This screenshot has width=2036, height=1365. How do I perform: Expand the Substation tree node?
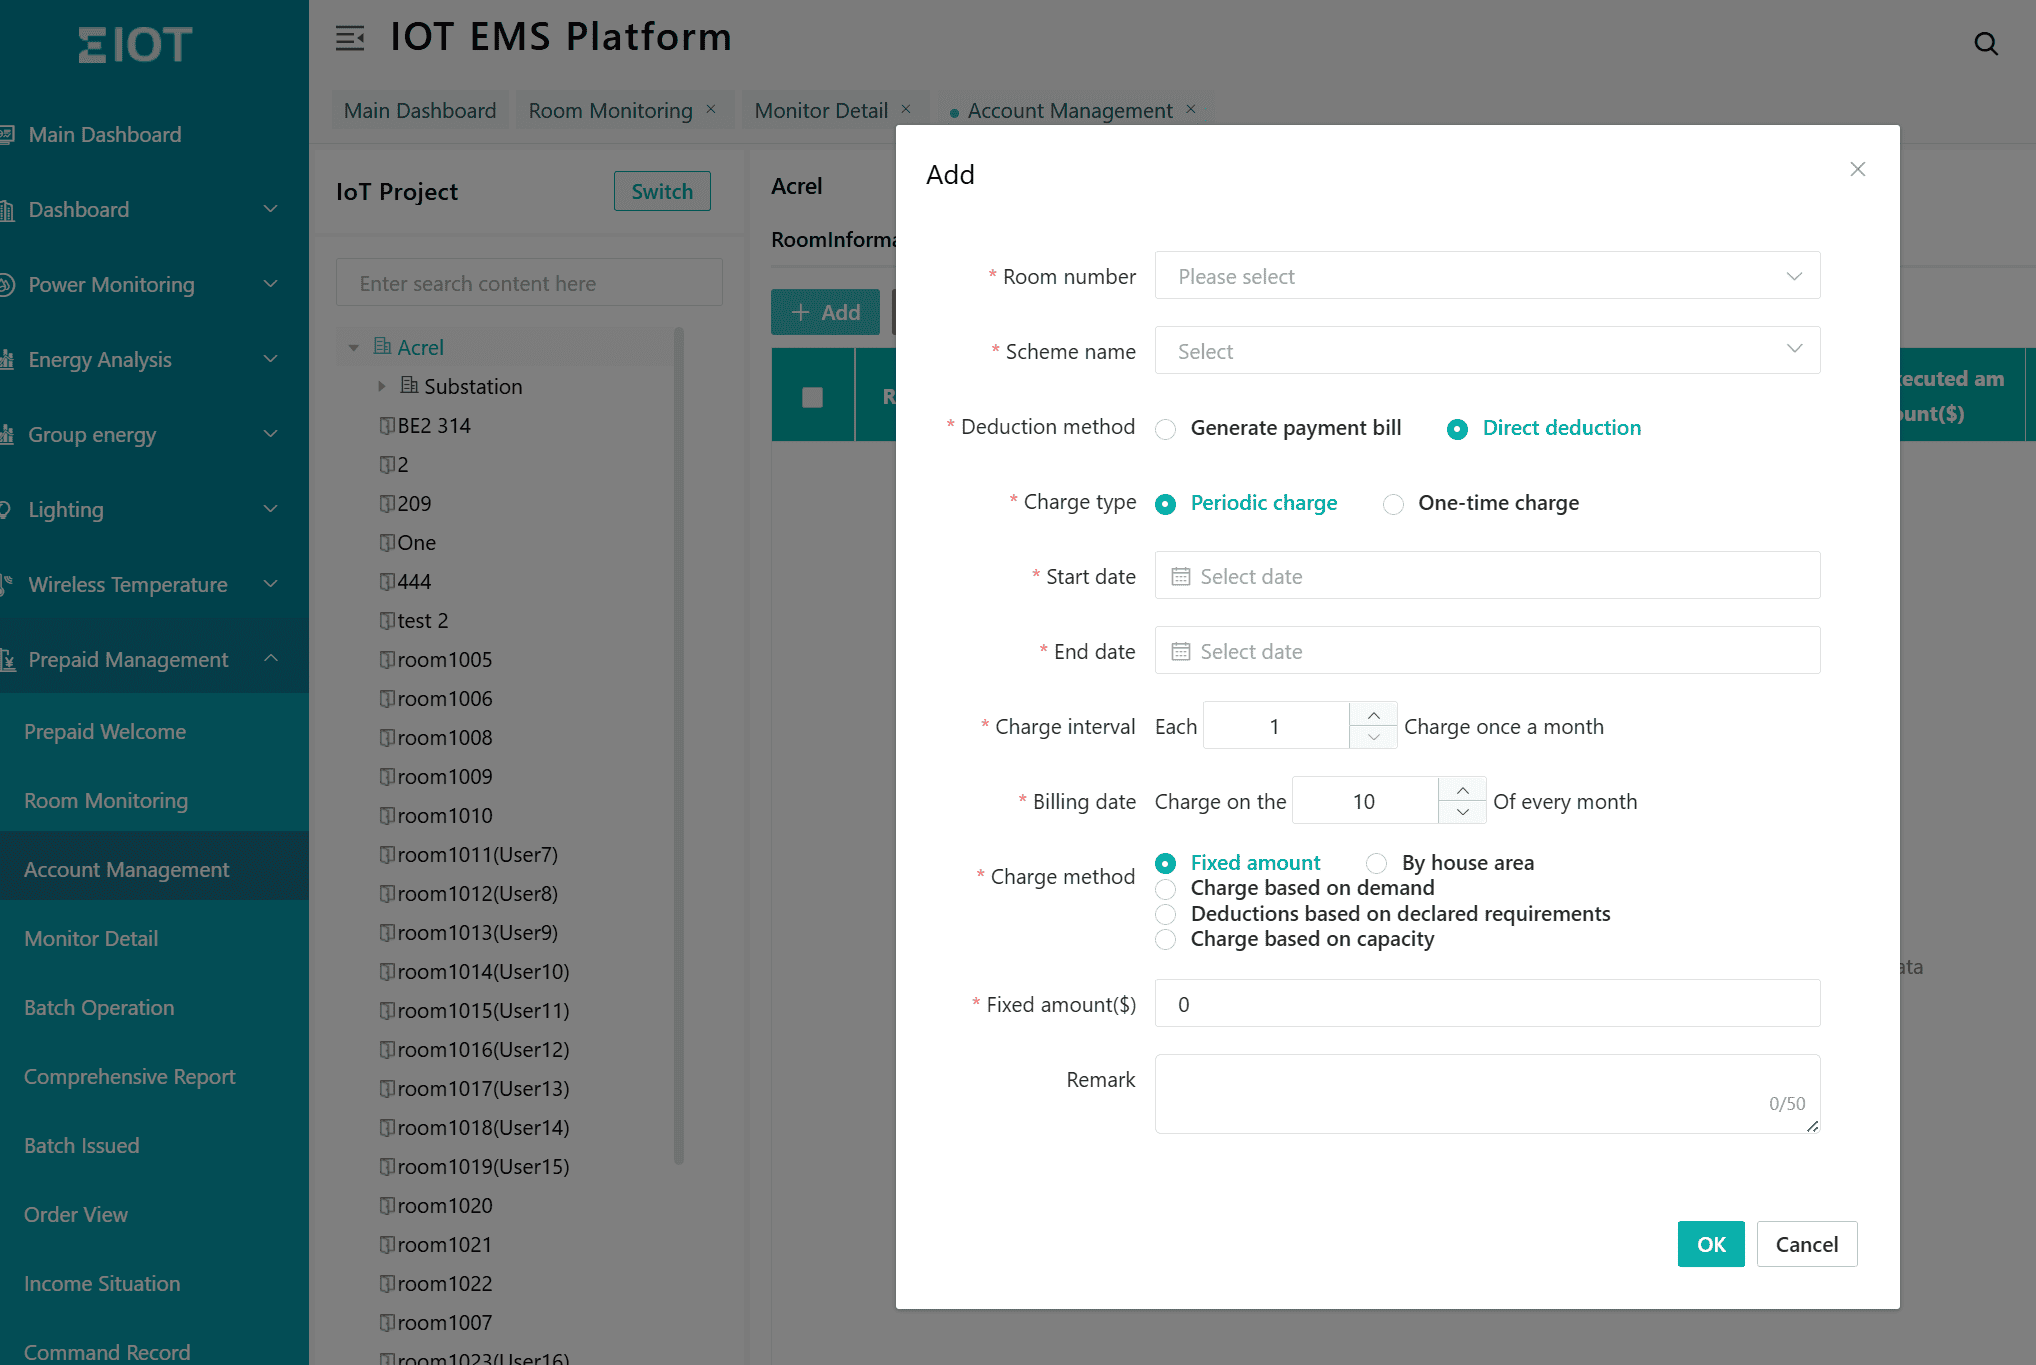coord(382,386)
